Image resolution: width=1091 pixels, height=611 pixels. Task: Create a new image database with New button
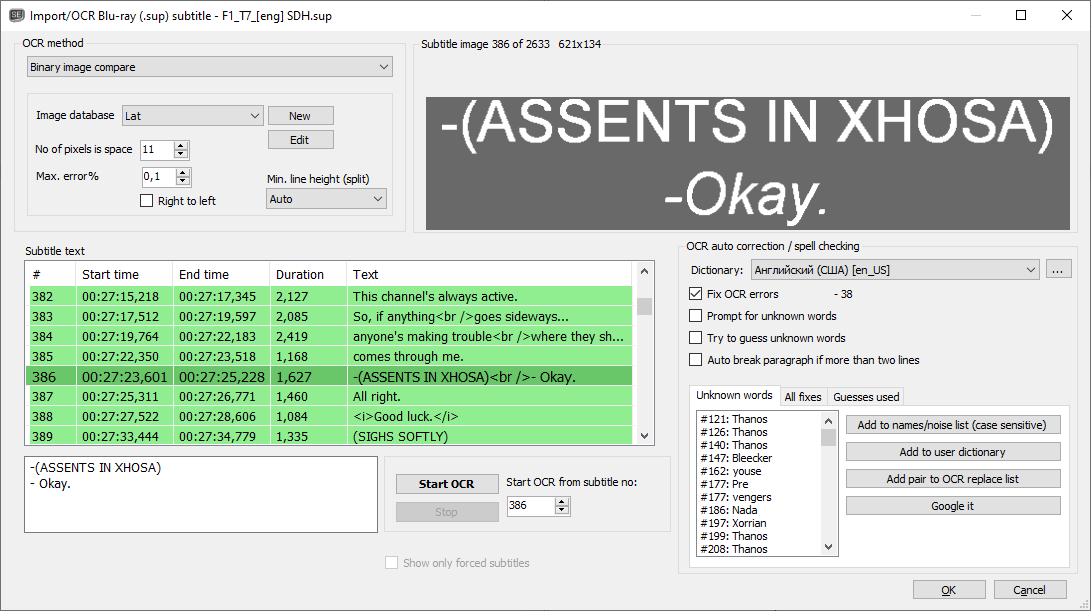[x=300, y=115]
